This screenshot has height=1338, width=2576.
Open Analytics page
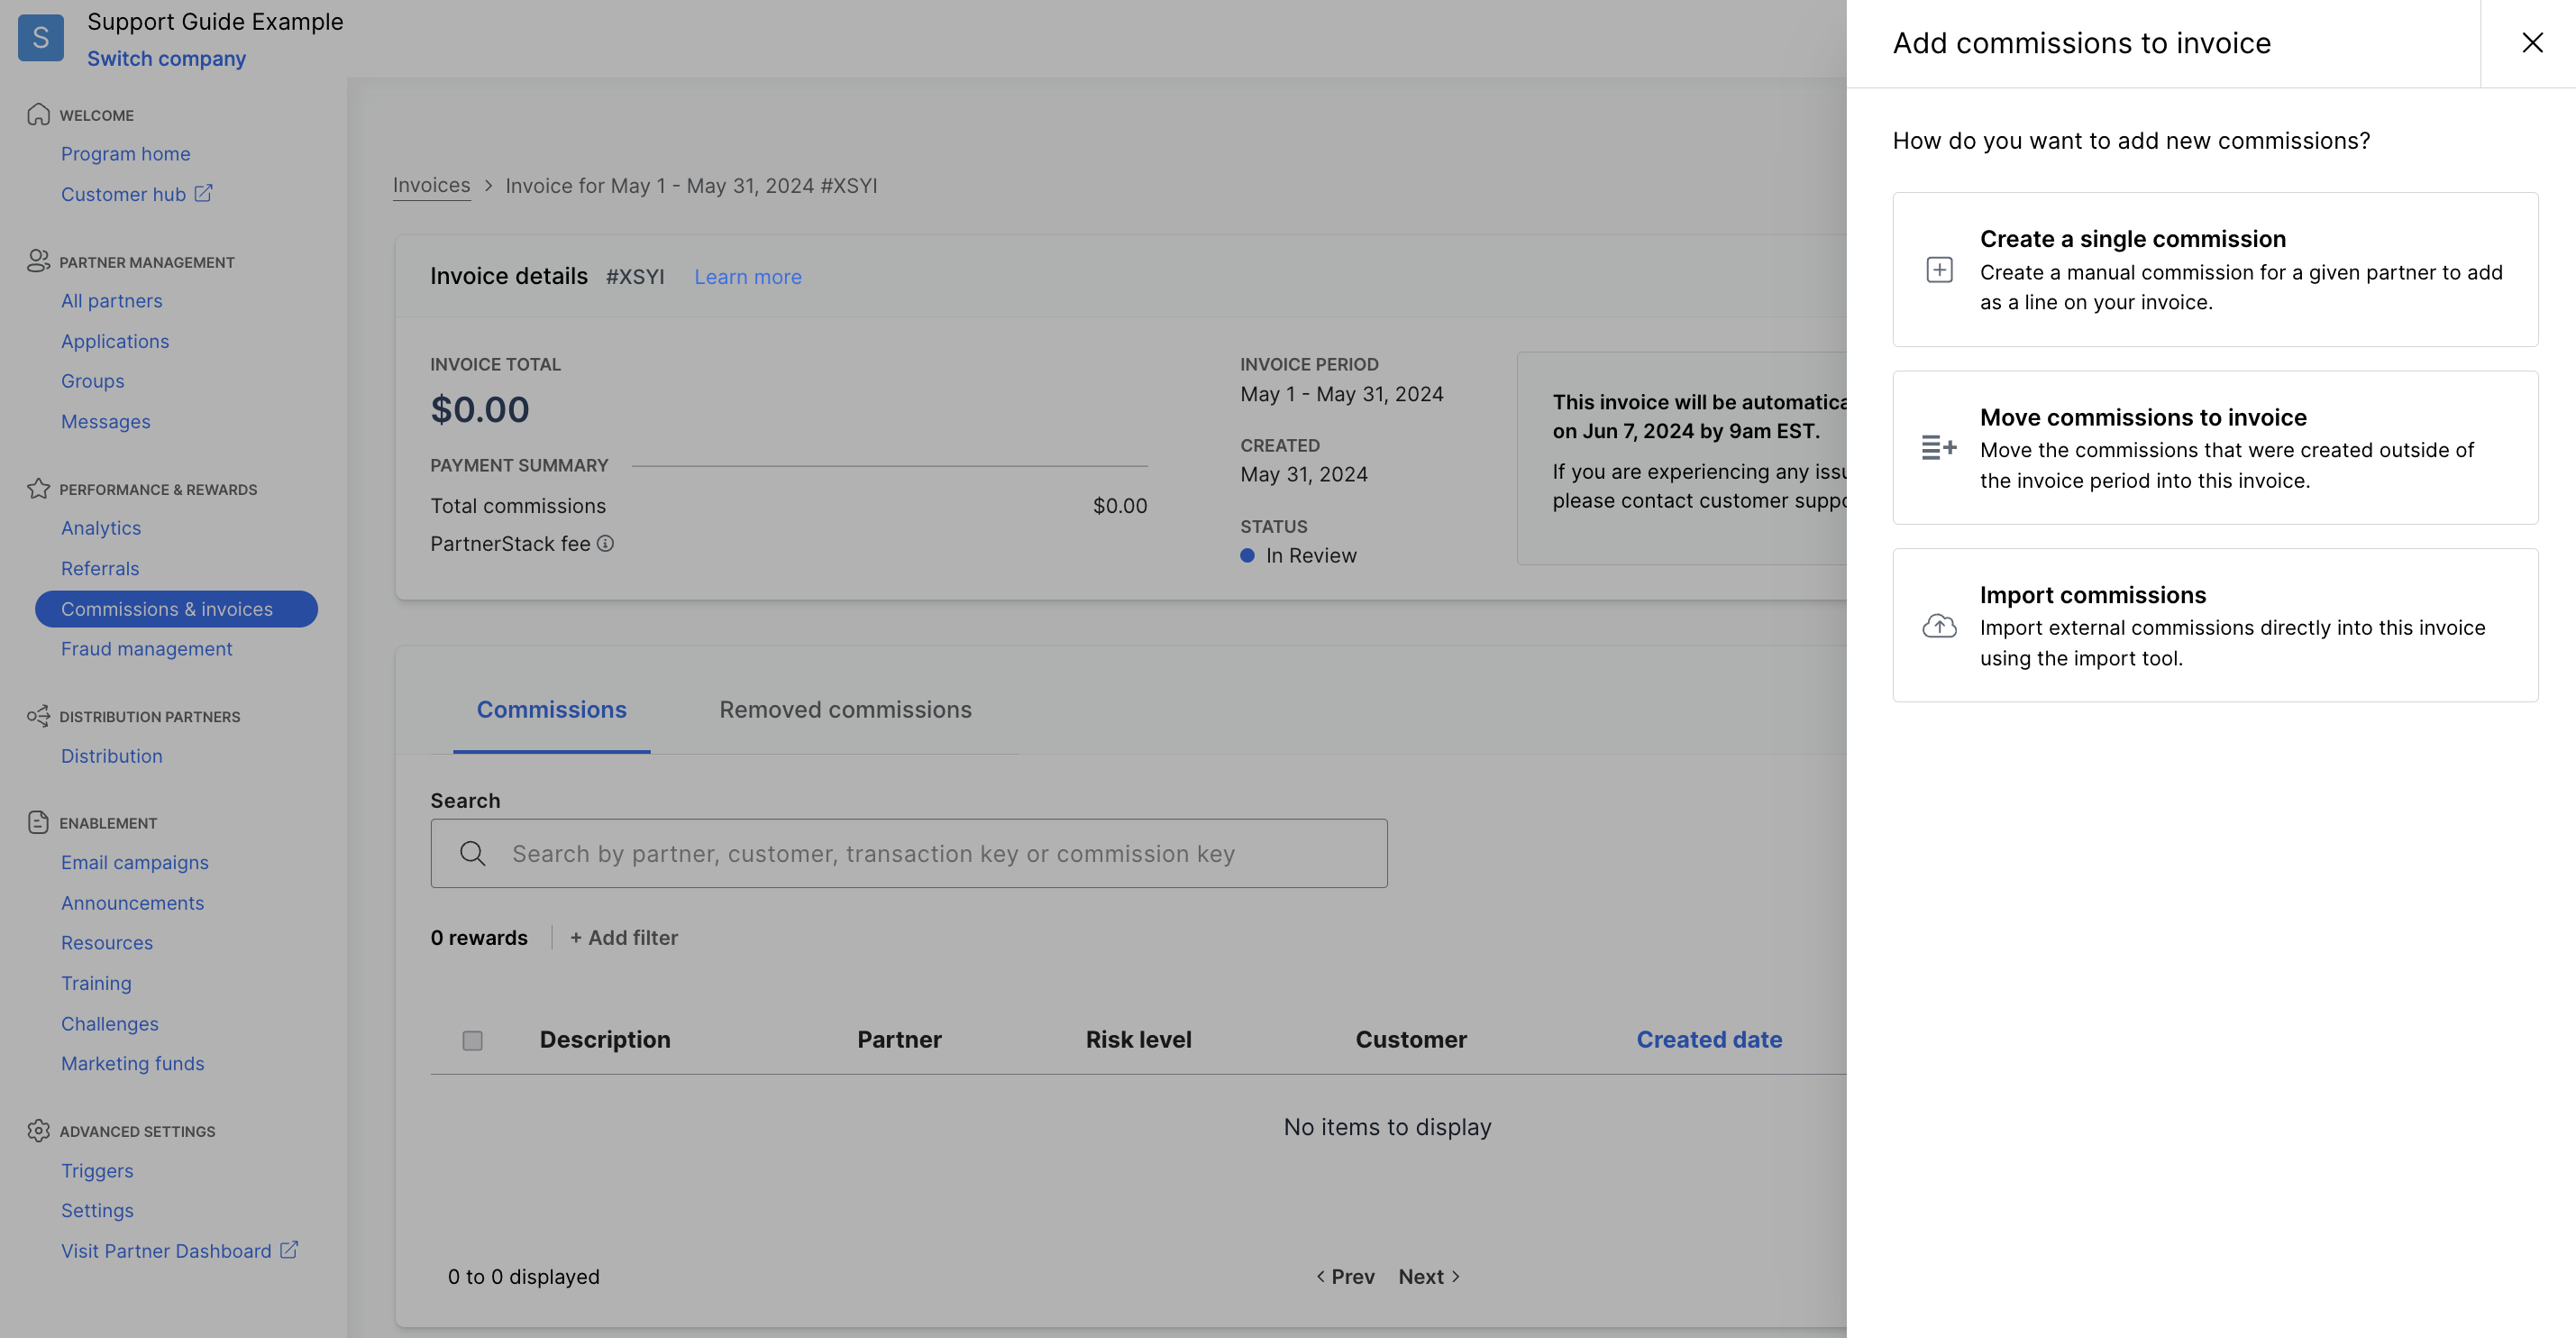click(101, 528)
